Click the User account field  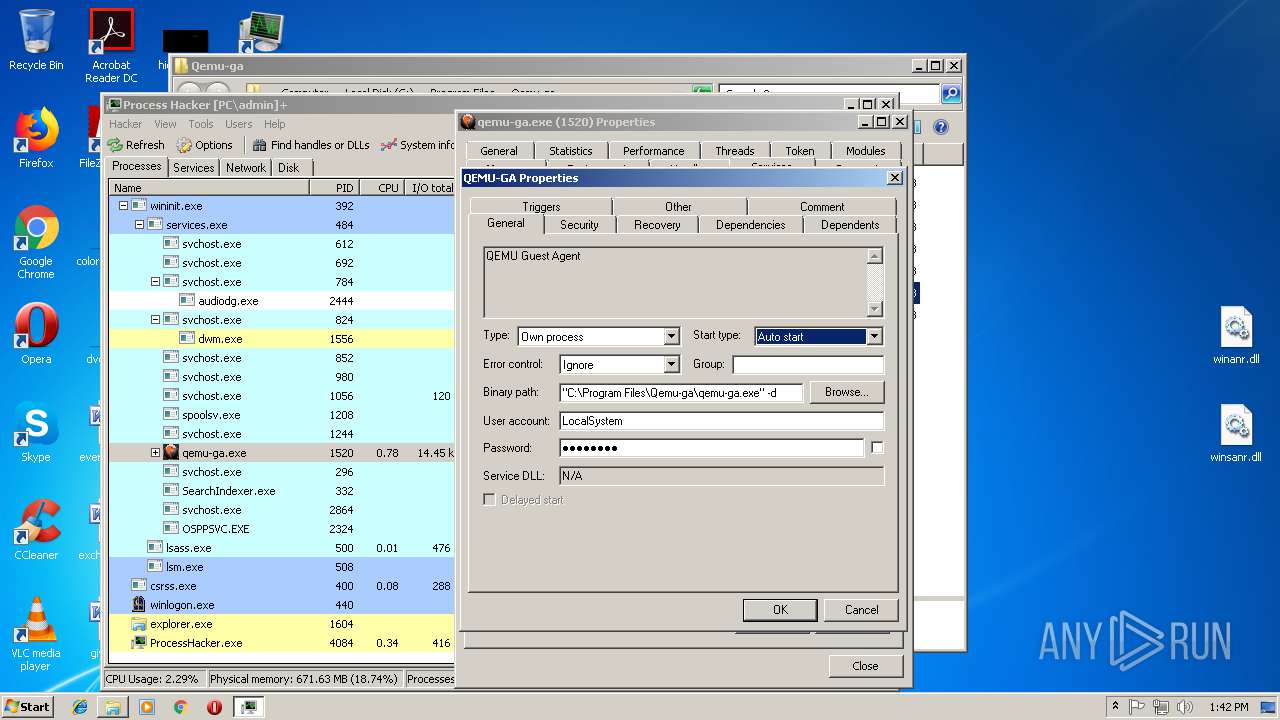pyautogui.click(x=721, y=420)
